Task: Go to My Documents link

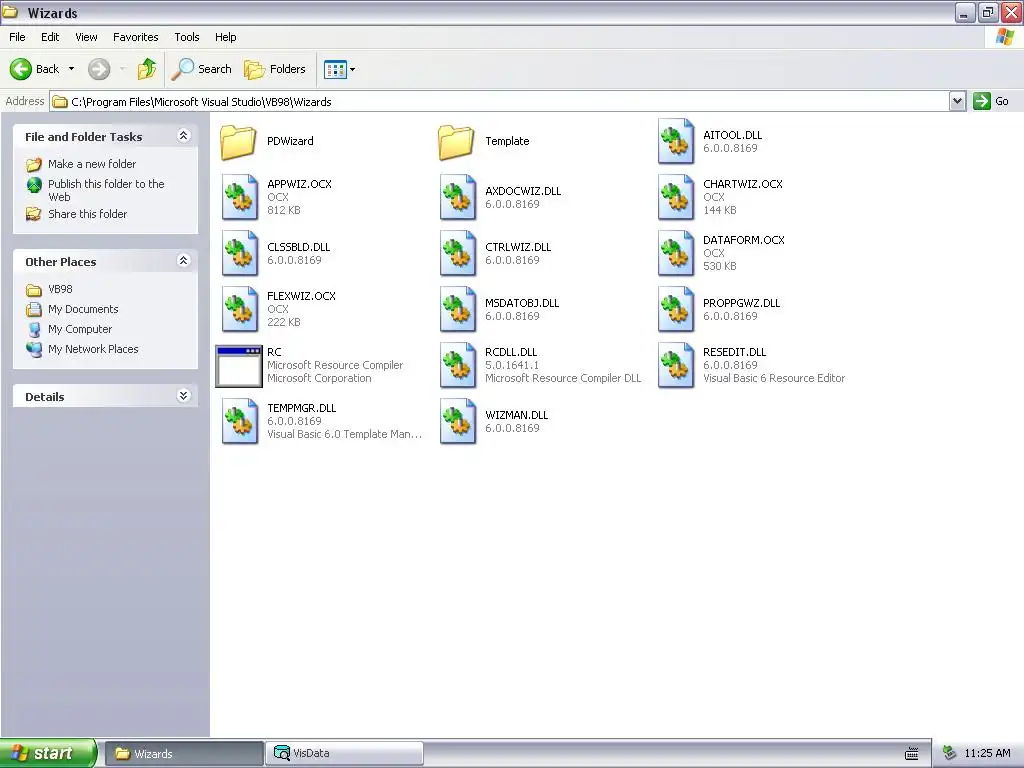Action: point(83,309)
